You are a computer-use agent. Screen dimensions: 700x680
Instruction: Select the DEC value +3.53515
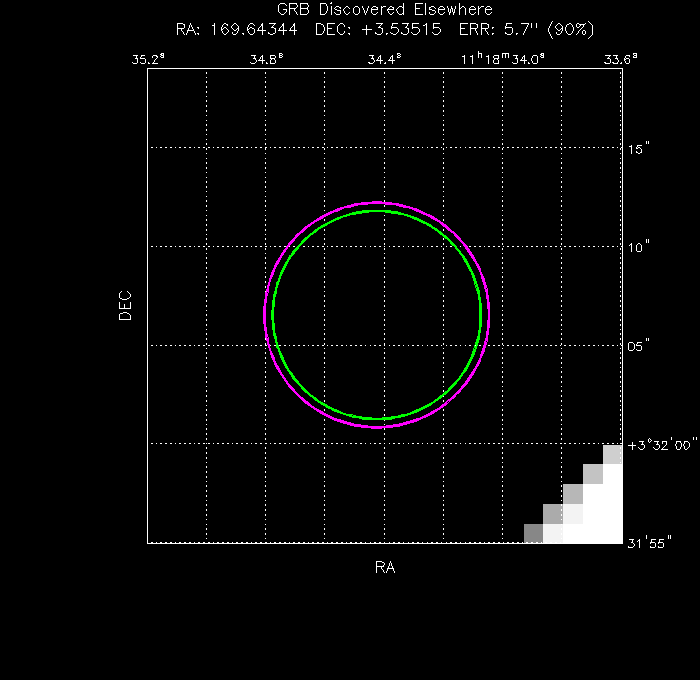pyautogui.click(x=401, y=29)
